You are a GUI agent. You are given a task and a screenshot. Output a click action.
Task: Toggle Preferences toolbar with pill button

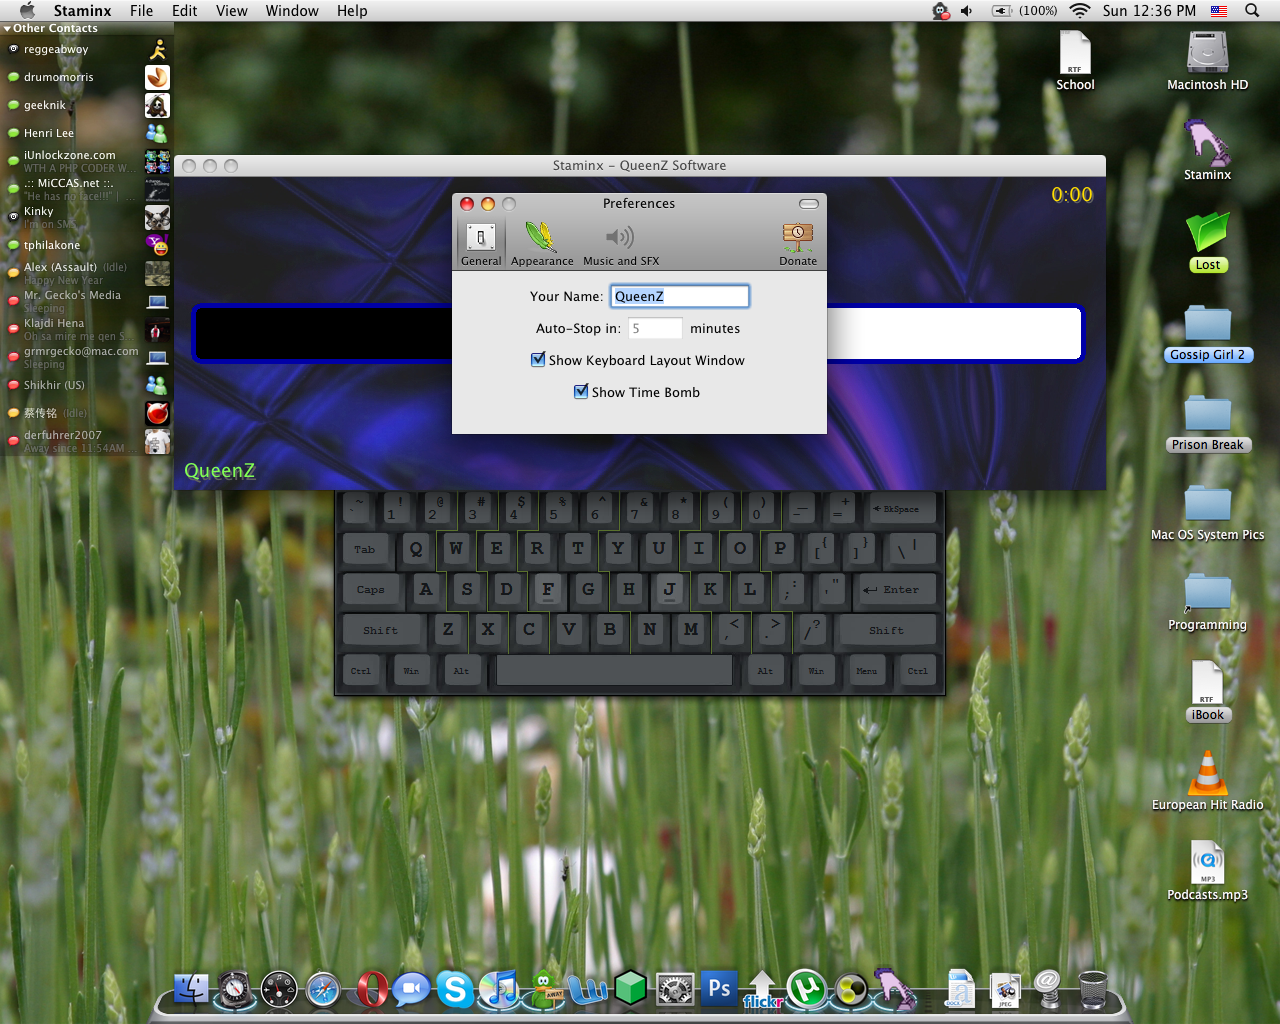809,204
